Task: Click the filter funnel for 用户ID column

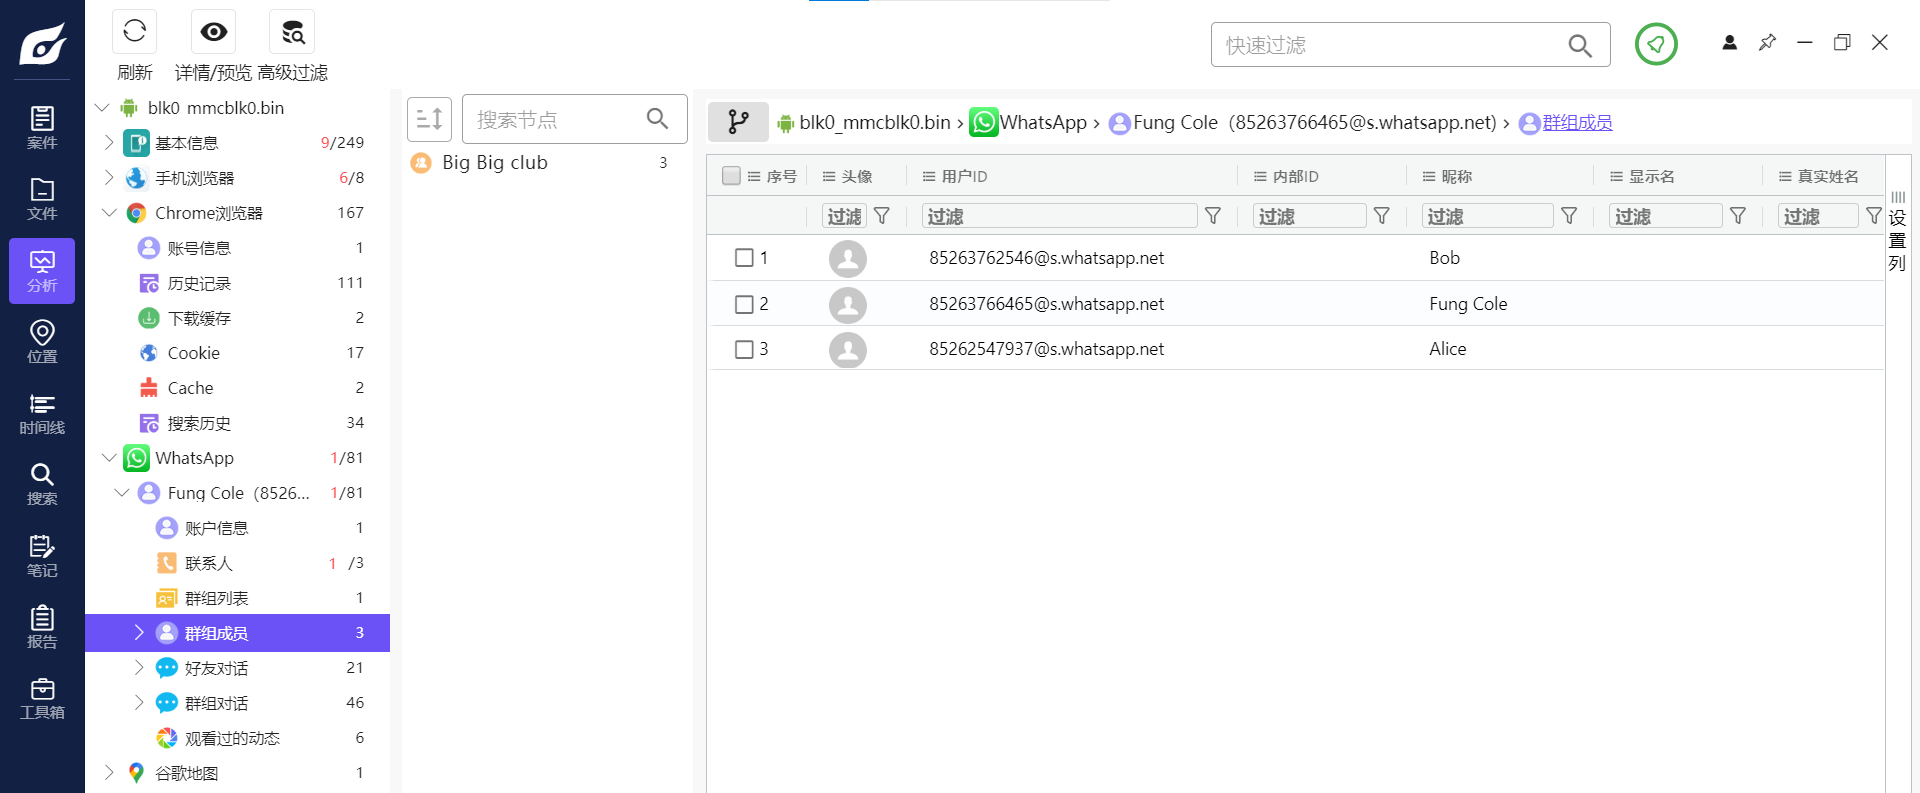Action: coord(1213,216)
